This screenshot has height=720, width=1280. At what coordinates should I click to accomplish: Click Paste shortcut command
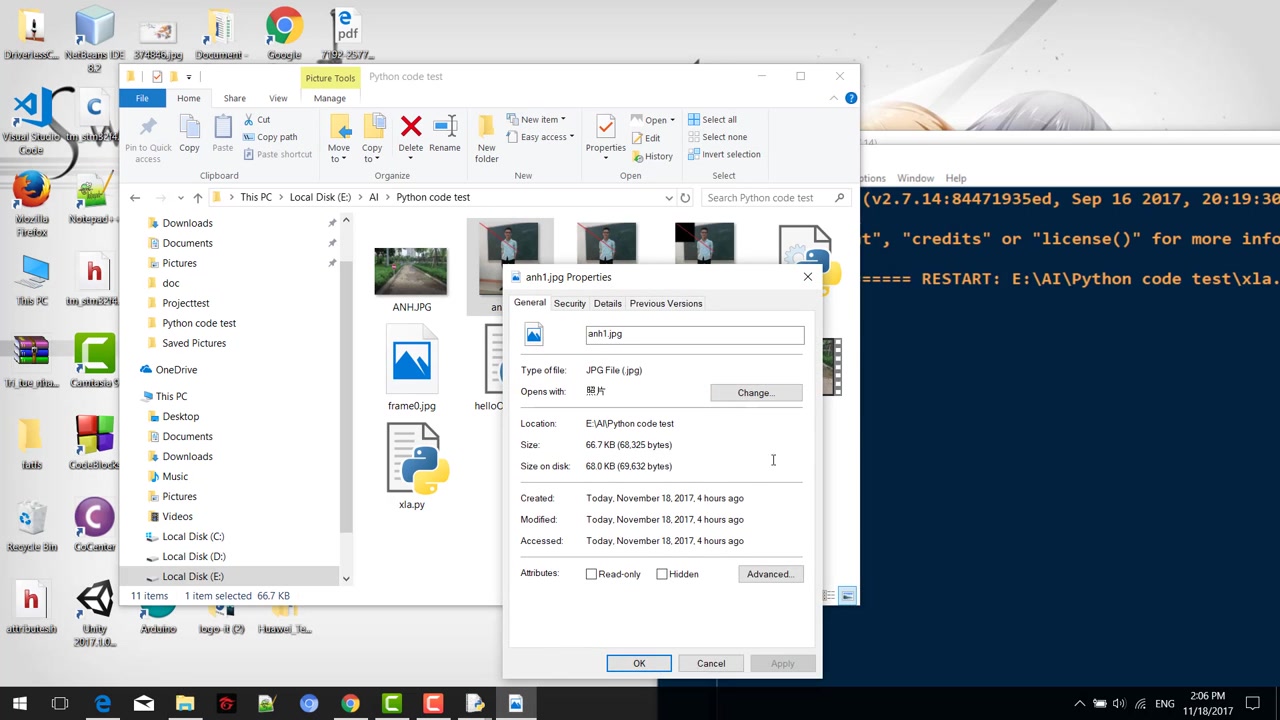pos(277,155)
